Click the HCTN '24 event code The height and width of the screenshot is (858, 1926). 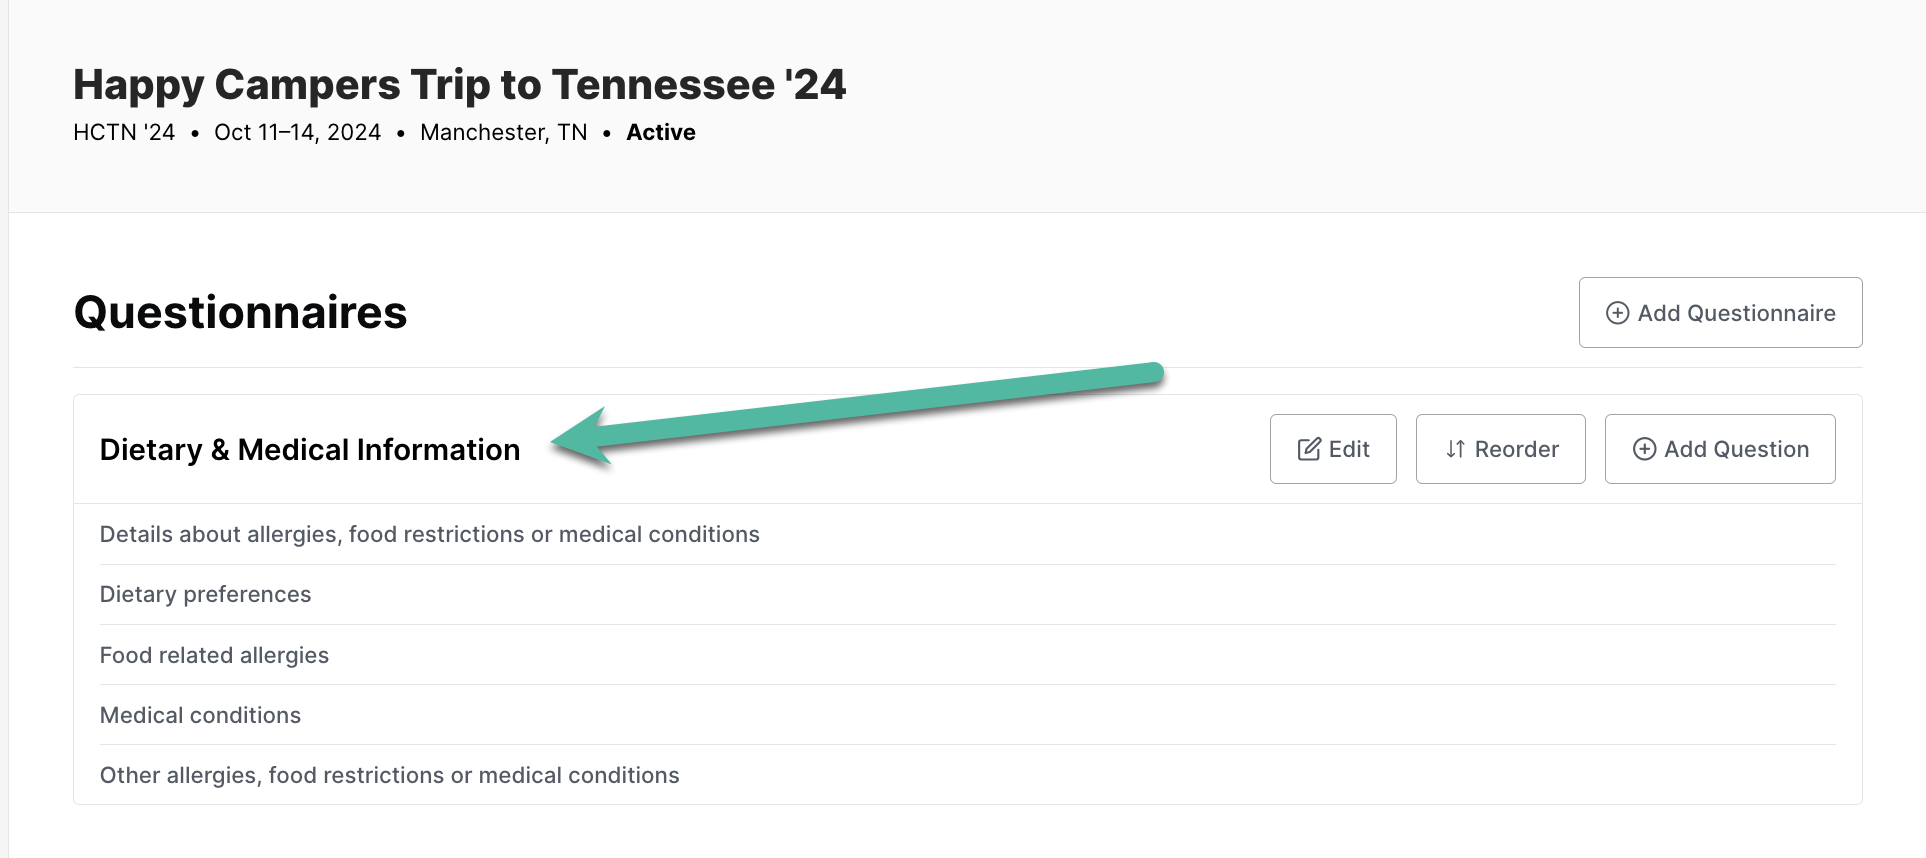[x=124, y=132]
